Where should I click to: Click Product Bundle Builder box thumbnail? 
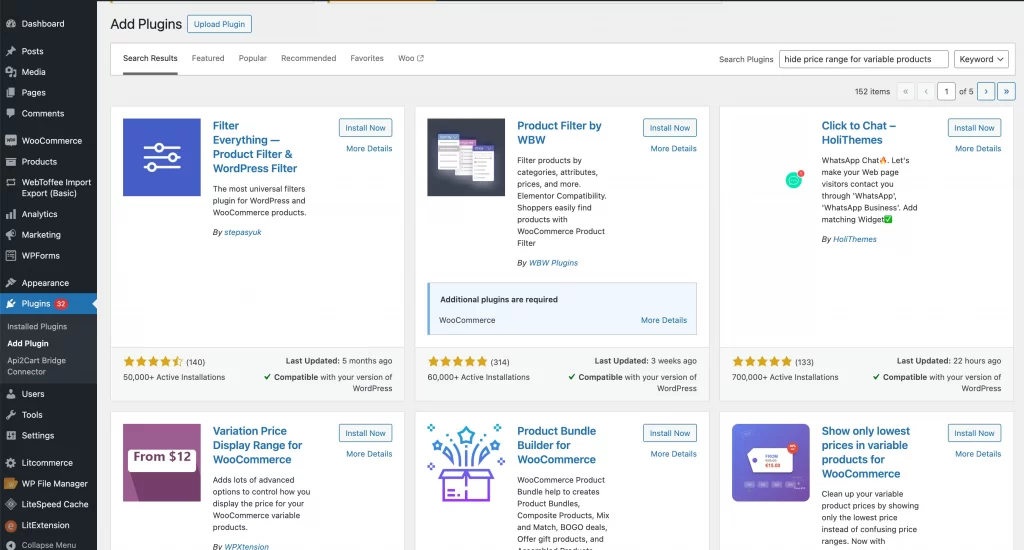tap(466, 462)
